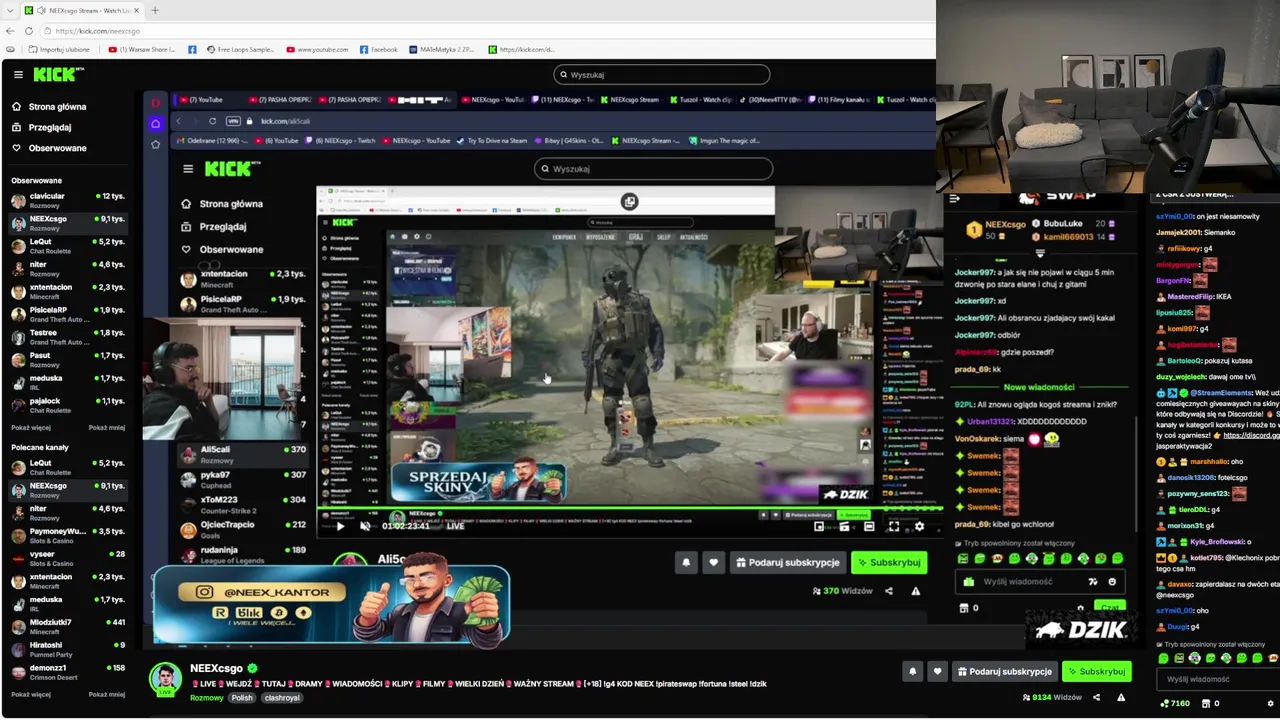Screen dimensions: 1280x720
Task: Toggle theater mode on nested player
Action: point(869,526)
